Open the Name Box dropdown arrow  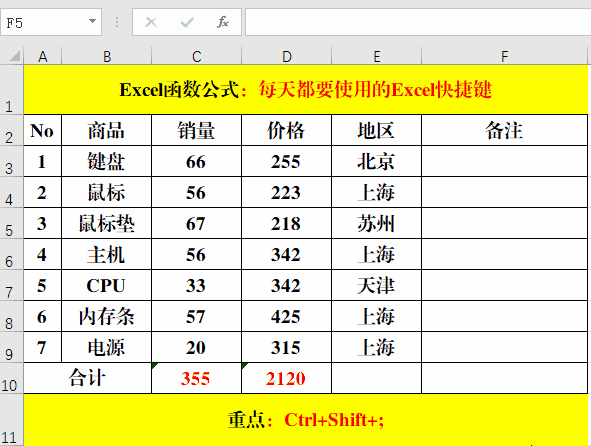coord(92,21)
